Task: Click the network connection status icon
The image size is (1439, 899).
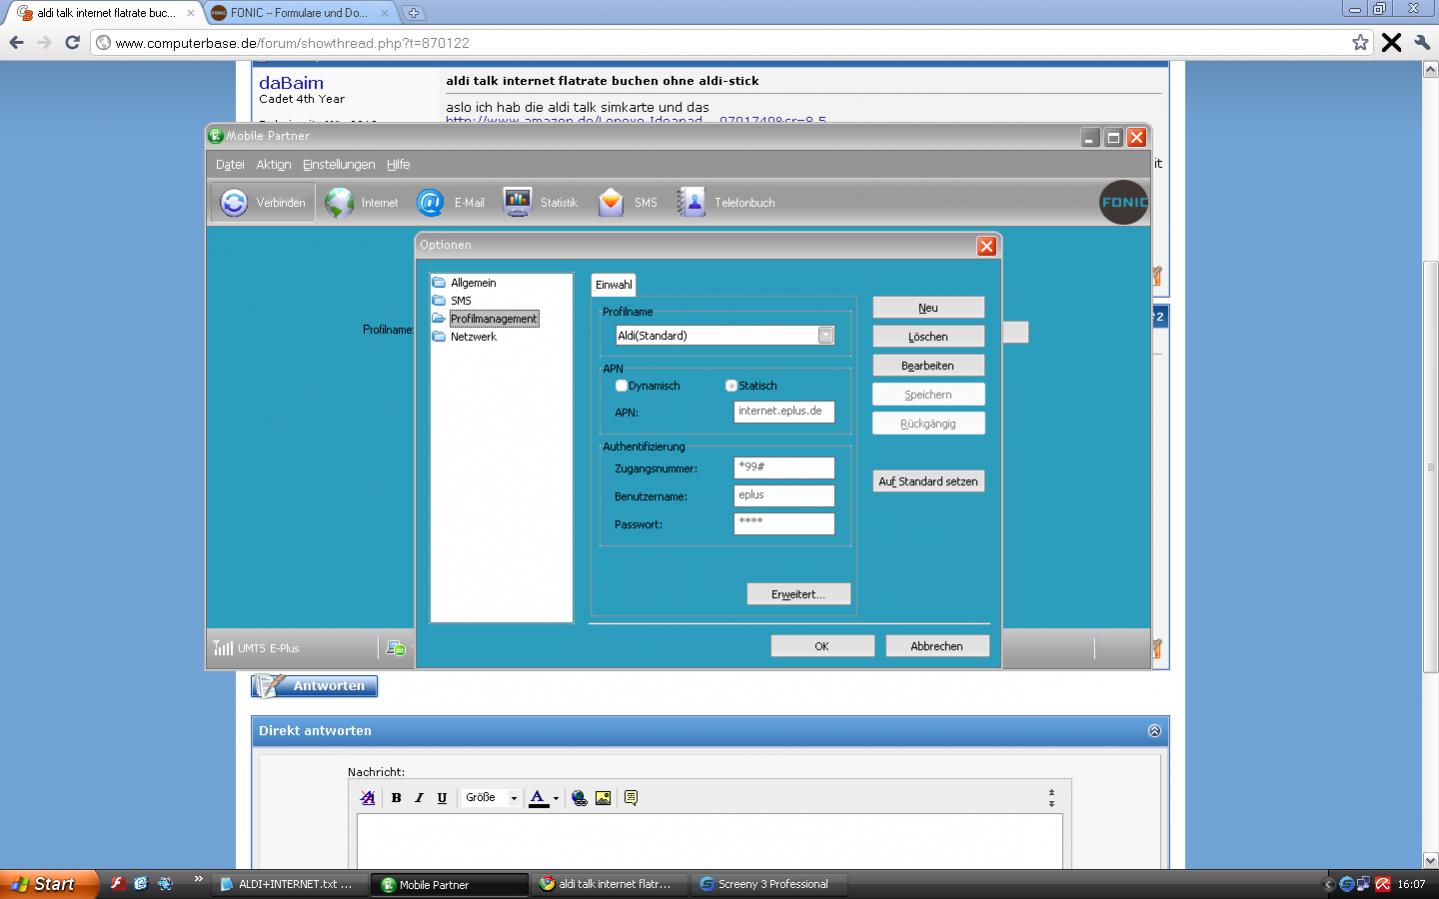Action: pyautogui.click(x=396, y=648)
